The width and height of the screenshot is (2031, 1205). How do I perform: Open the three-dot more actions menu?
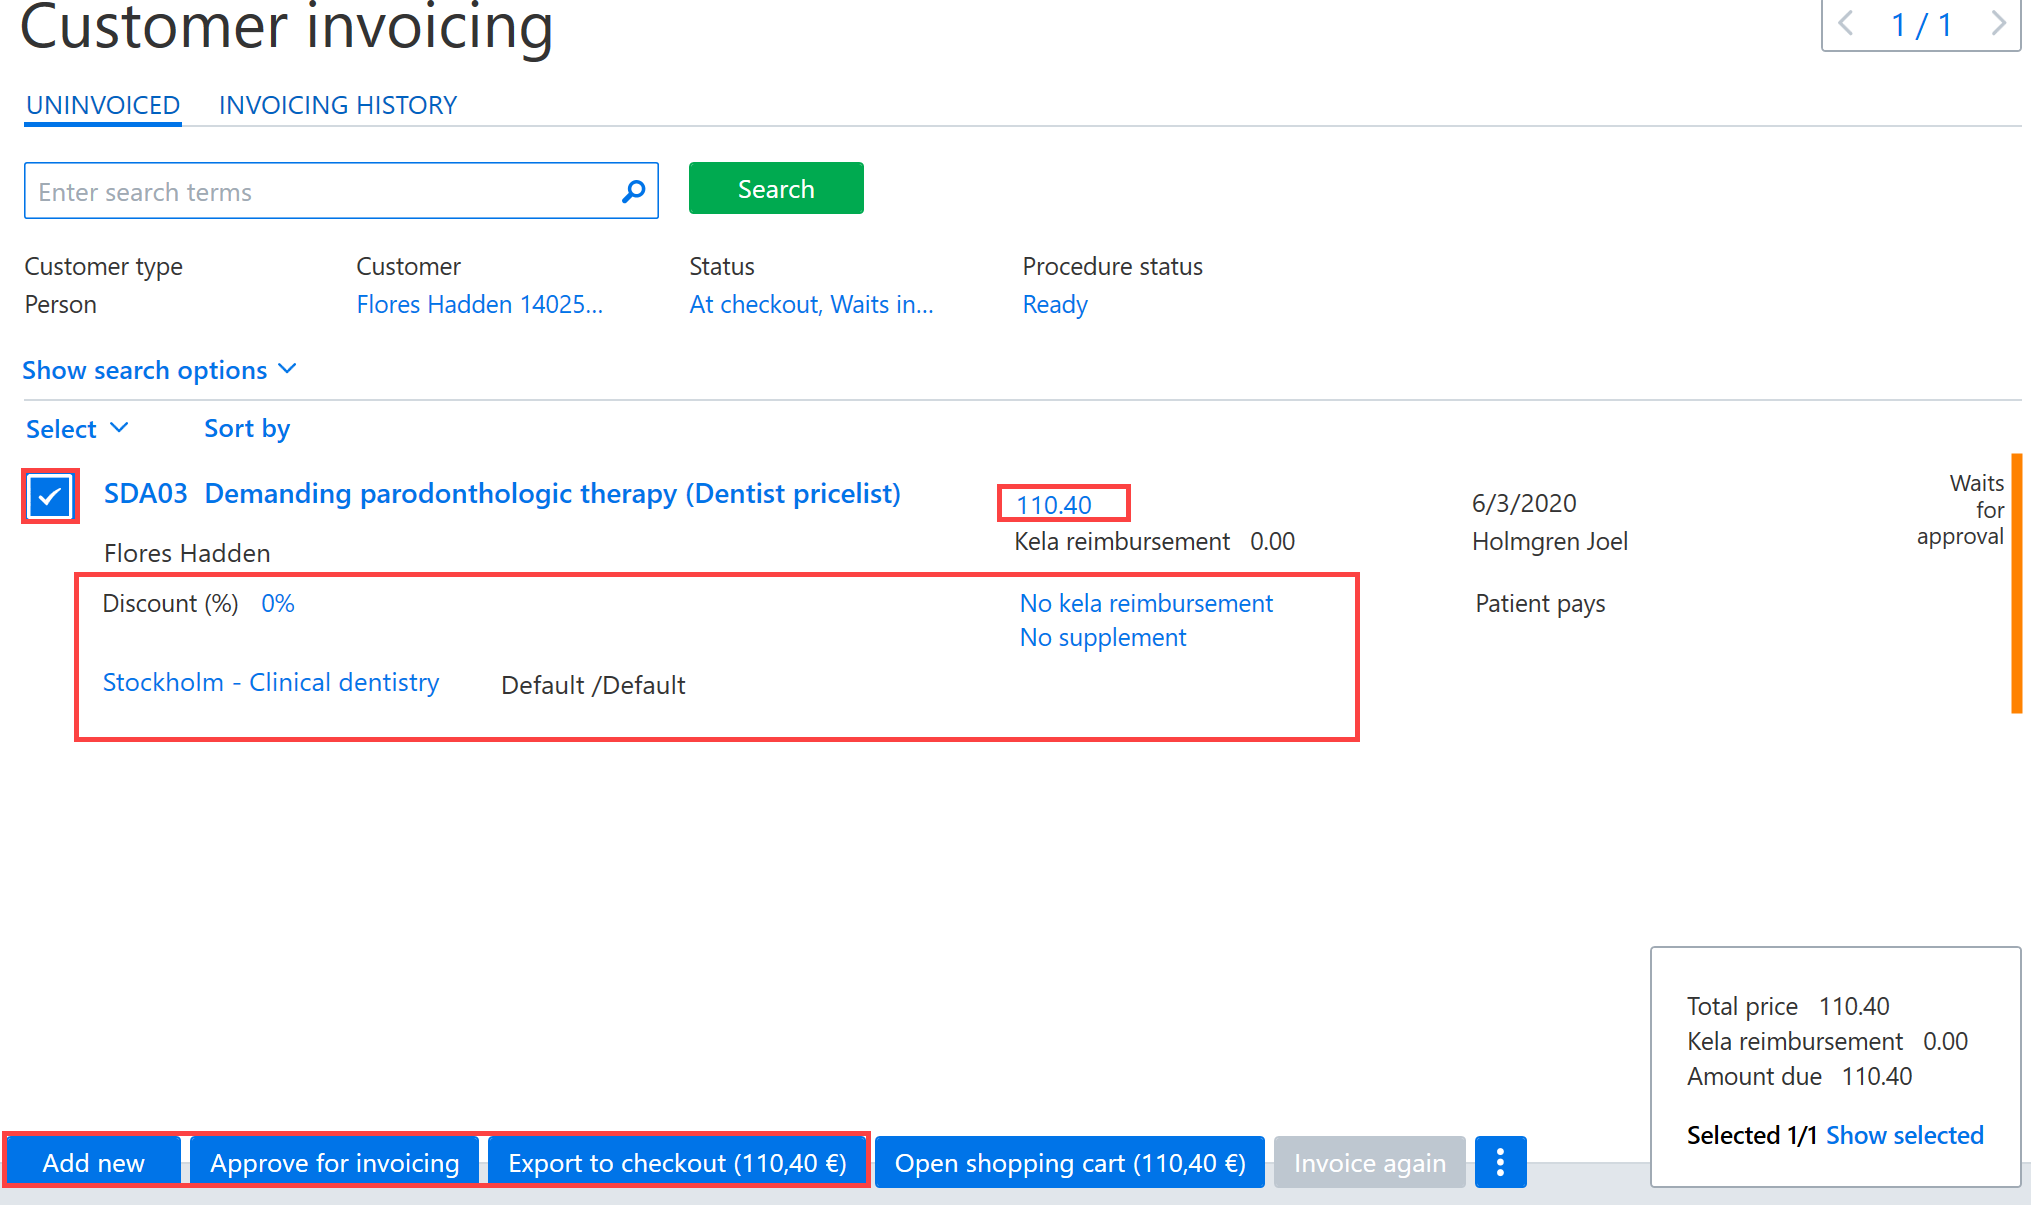click(1500, 1162)
